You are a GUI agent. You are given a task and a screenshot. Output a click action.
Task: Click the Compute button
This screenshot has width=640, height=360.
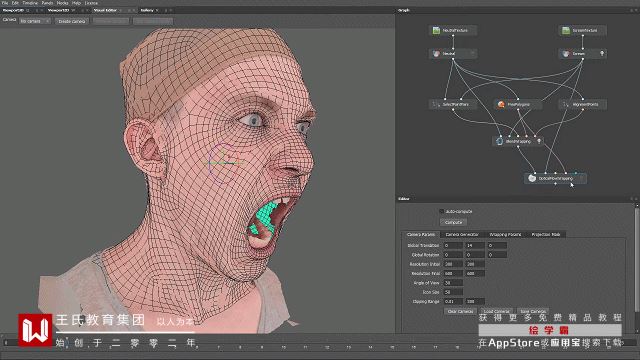453,222
